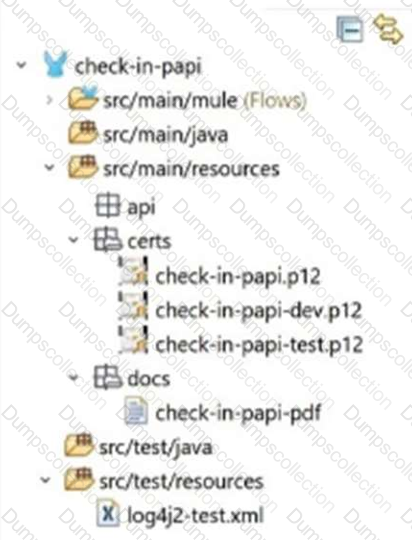Toggle Link with Editor arrows icon

(x=388, y=29)
